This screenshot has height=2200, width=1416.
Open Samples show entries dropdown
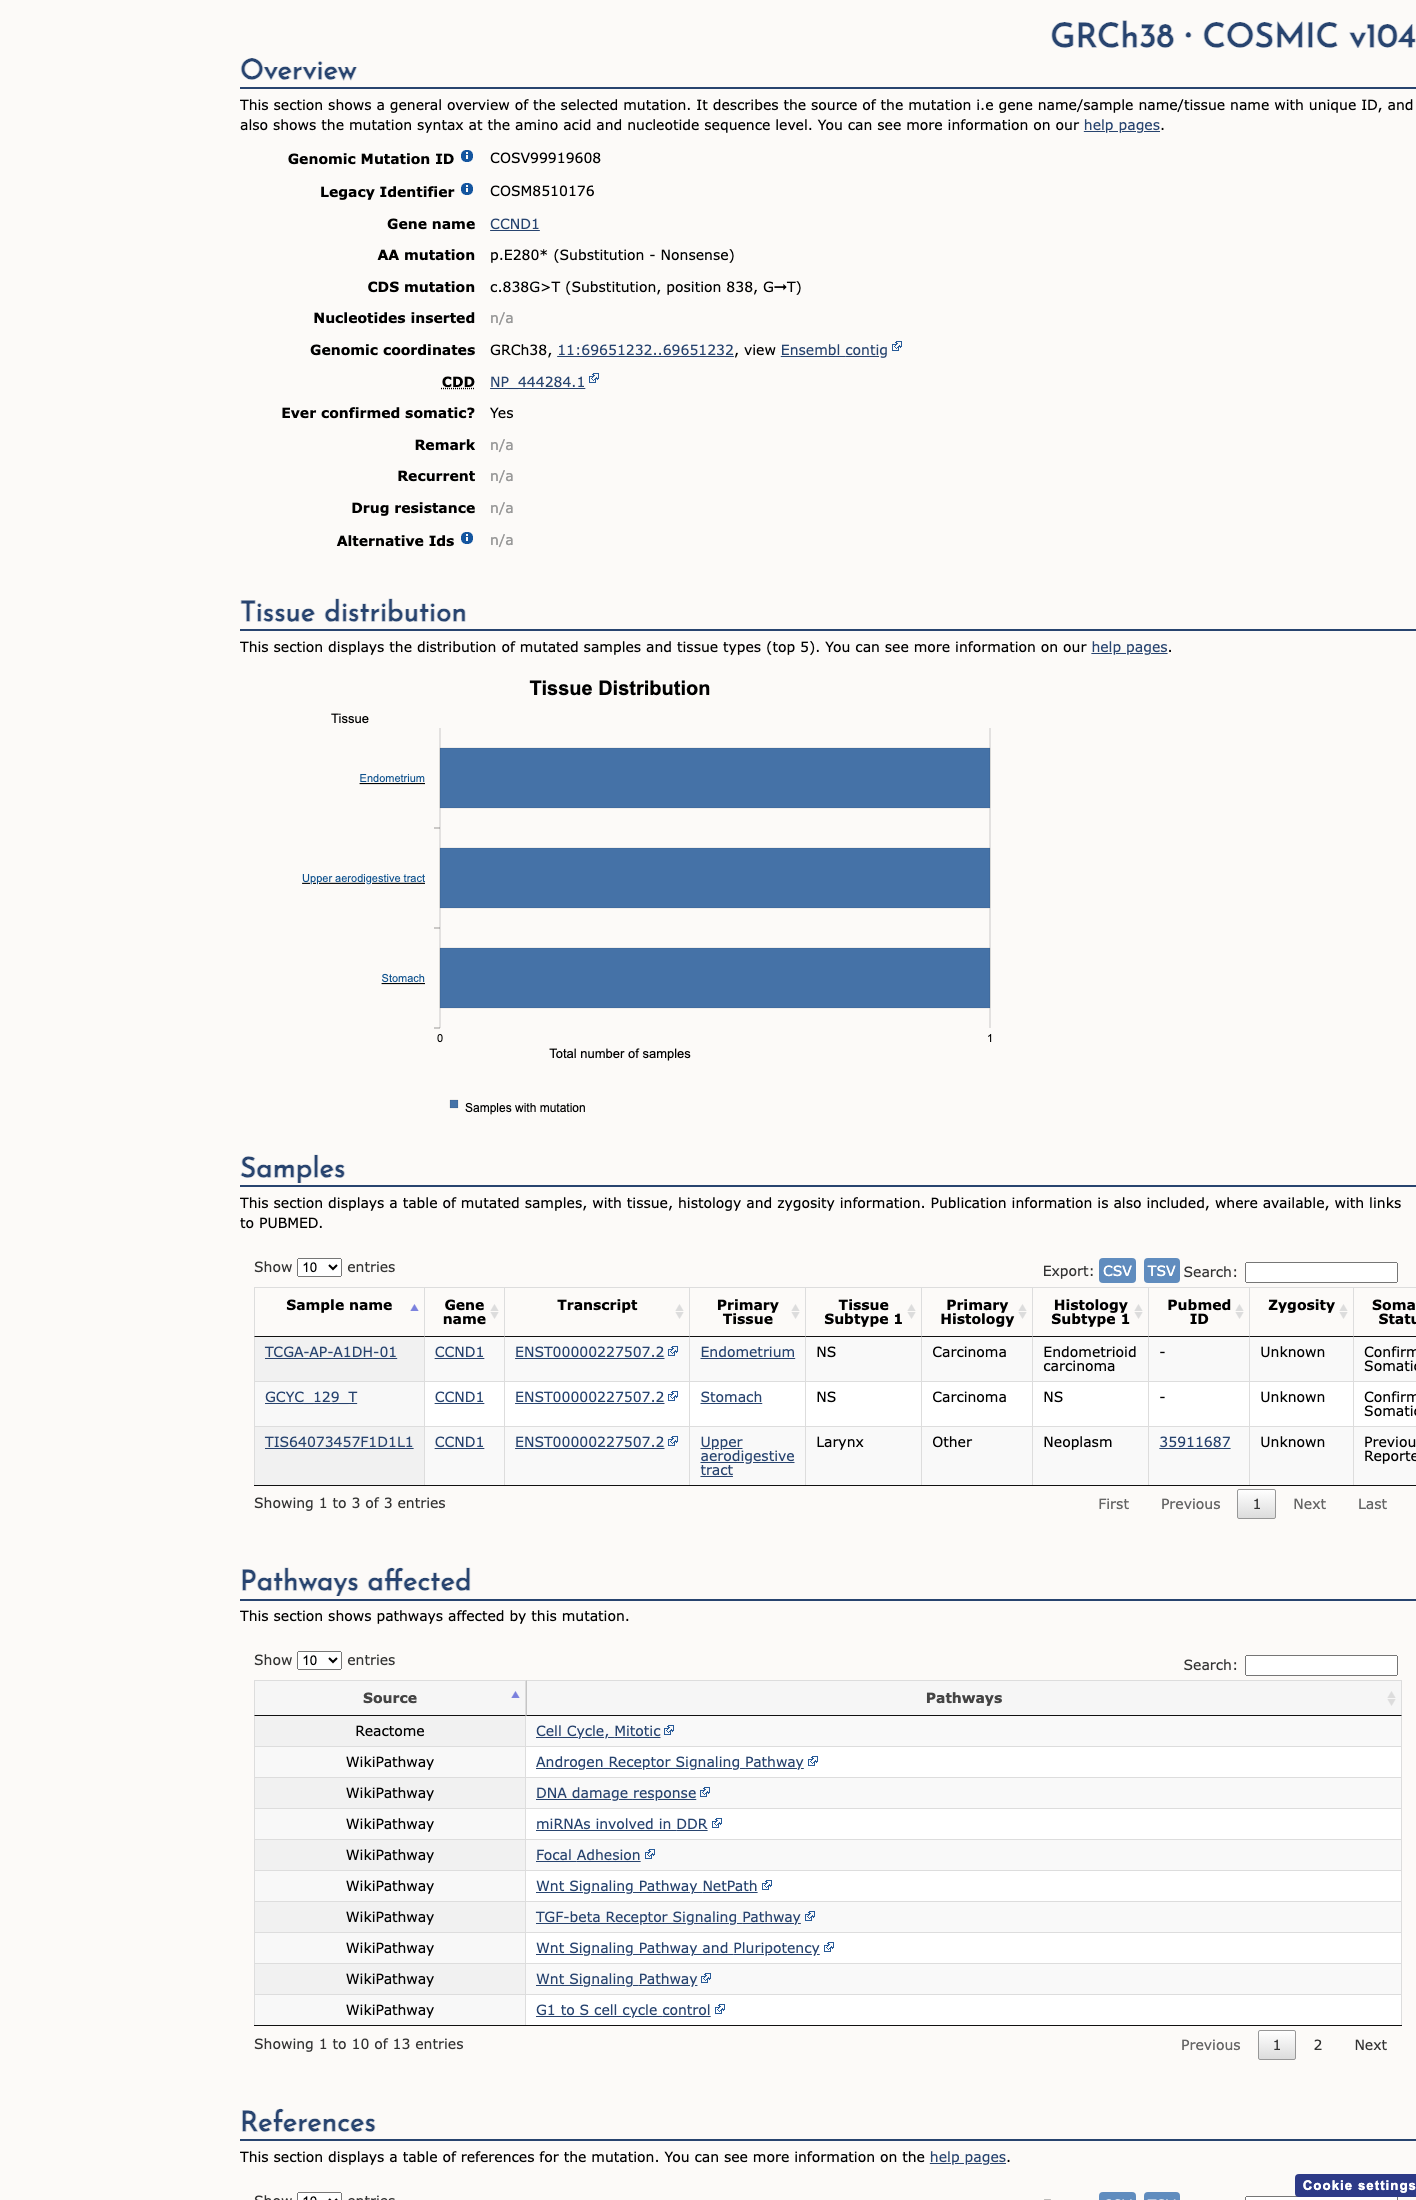click(319, 1267)
